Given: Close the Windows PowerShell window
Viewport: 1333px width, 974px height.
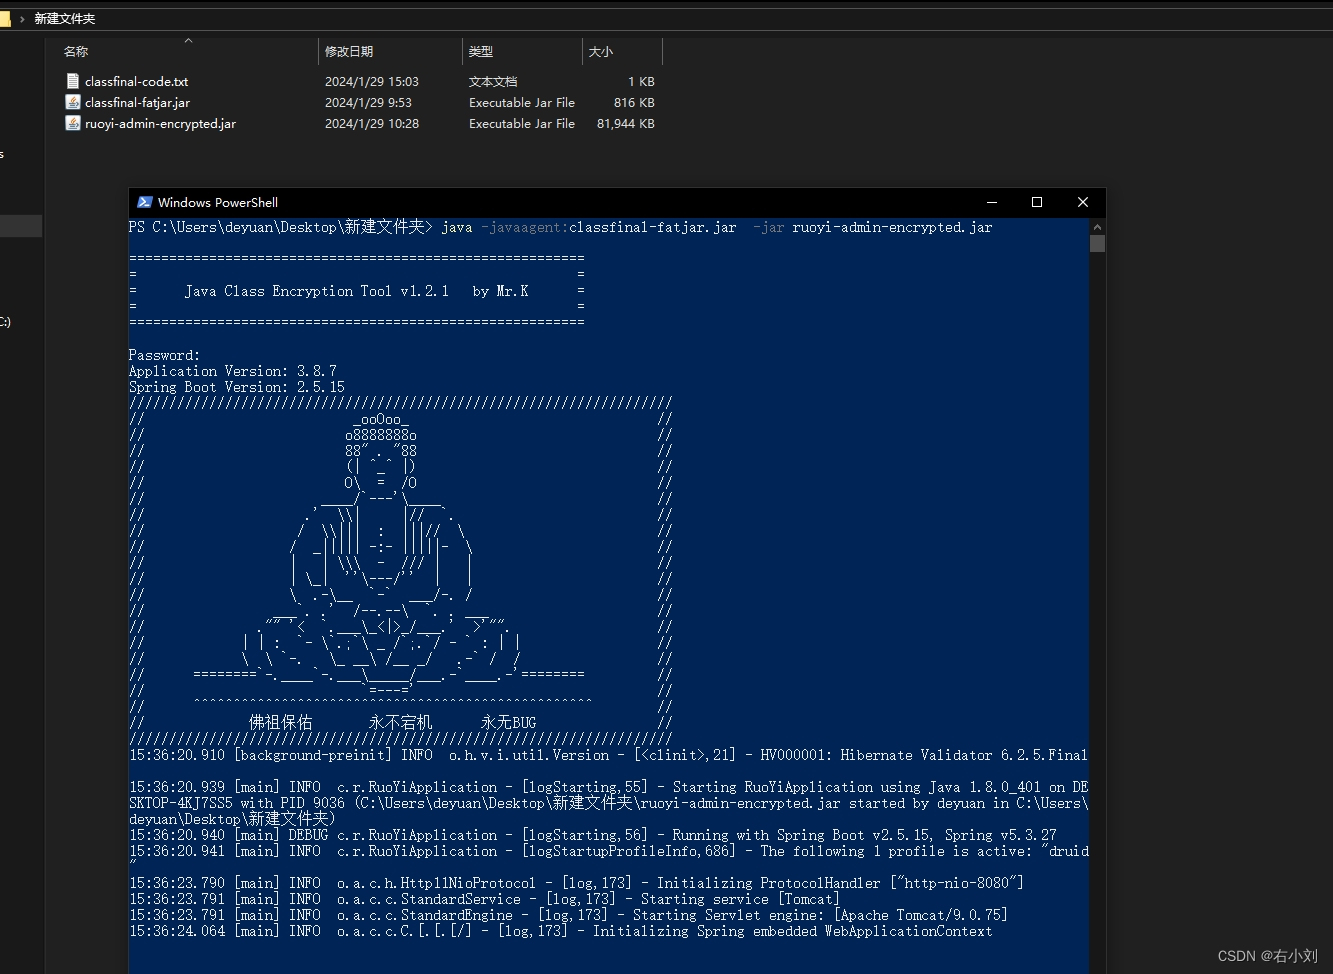Looking at the screenshot, I should pyautogui.click(x=1082, y=202).
